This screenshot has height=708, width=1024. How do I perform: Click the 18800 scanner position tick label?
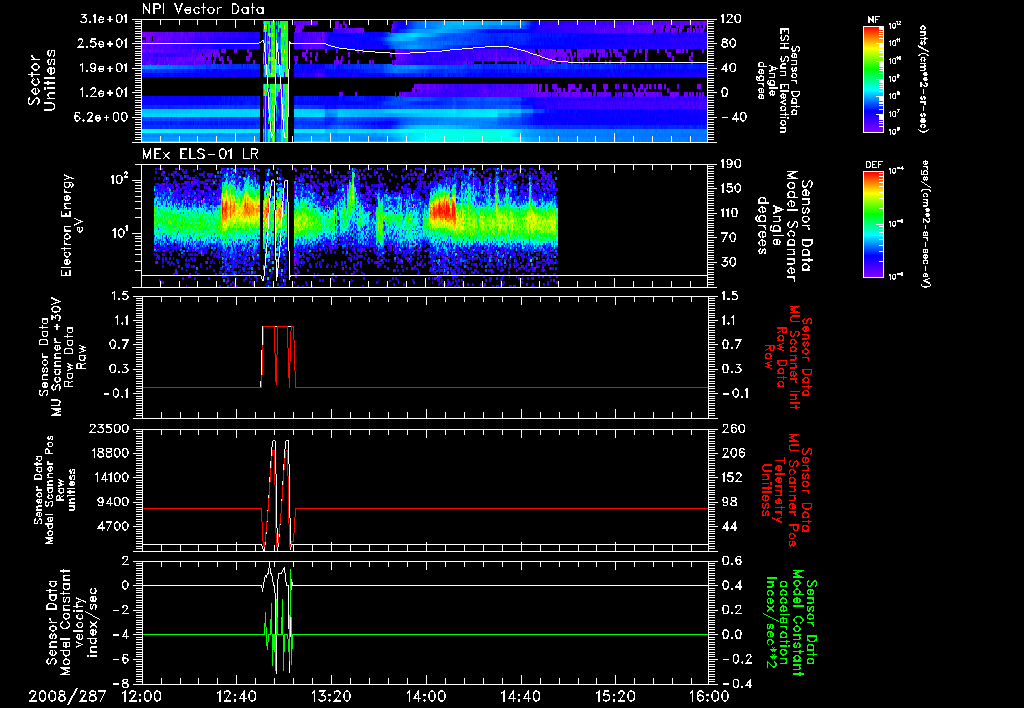click(109, 453)
